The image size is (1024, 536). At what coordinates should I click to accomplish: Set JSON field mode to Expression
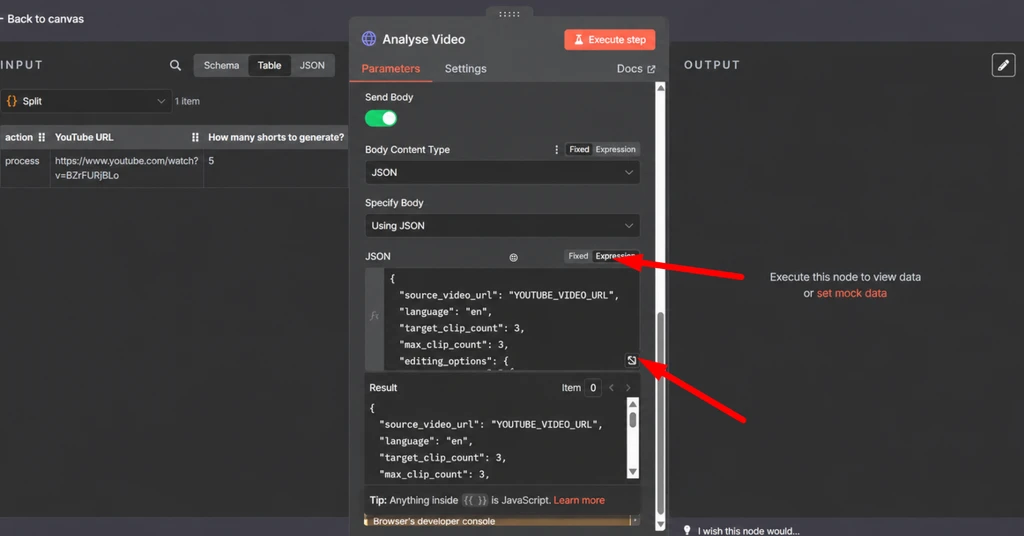pos(615,256)
